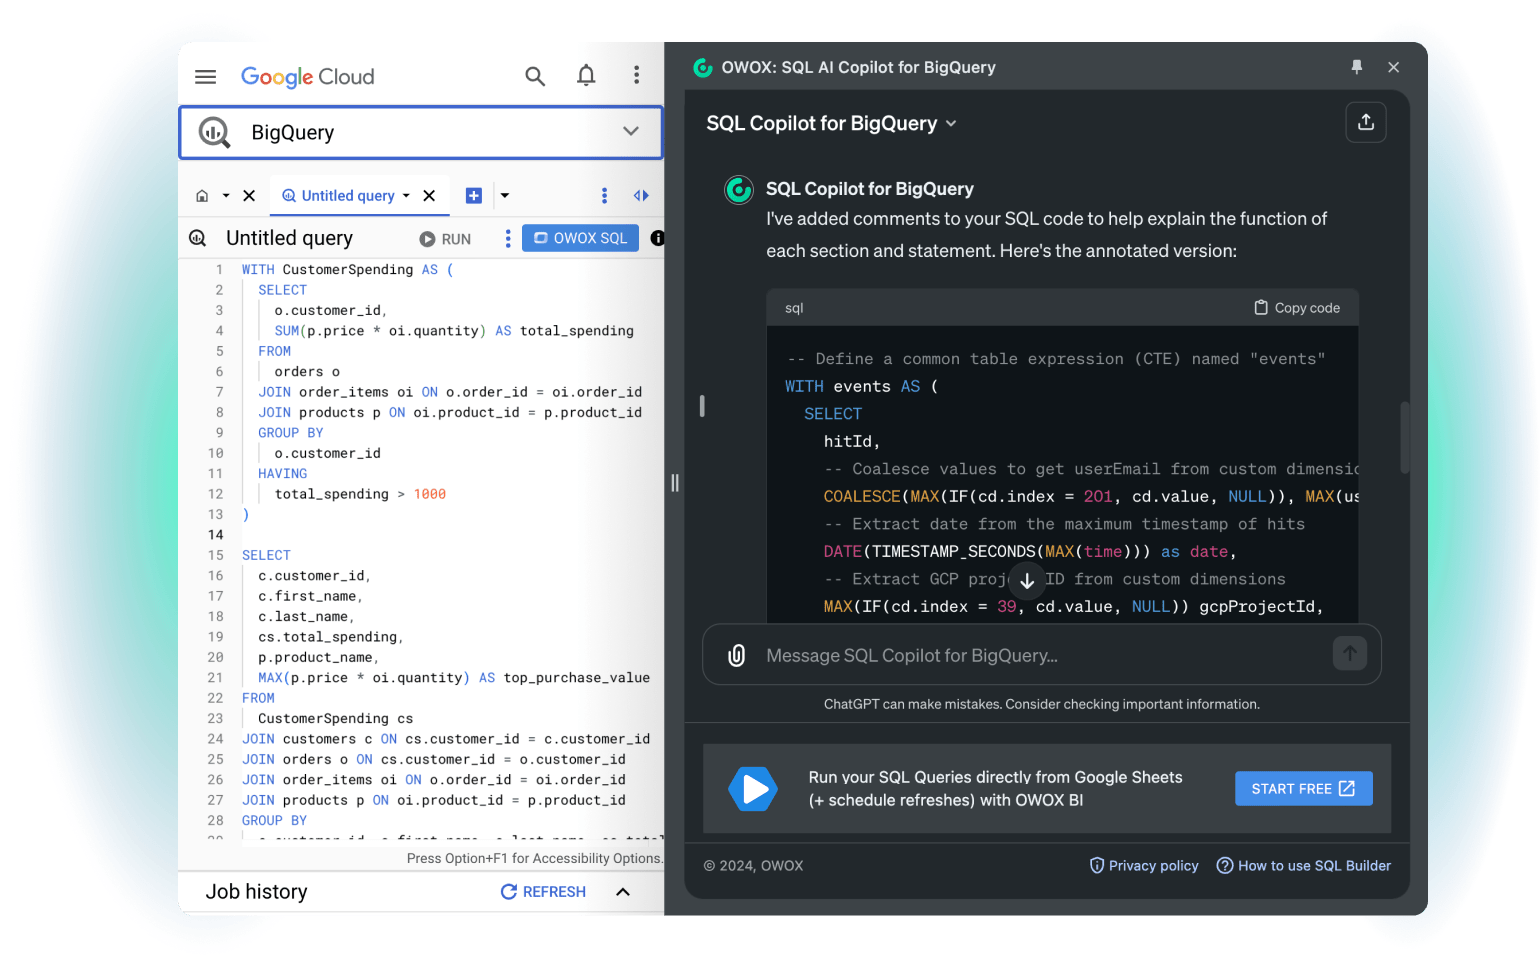The width and height of the screenshot is (1540, 968).
Task: Close the Untitled query tab
Action: click(x=429, y=196)
